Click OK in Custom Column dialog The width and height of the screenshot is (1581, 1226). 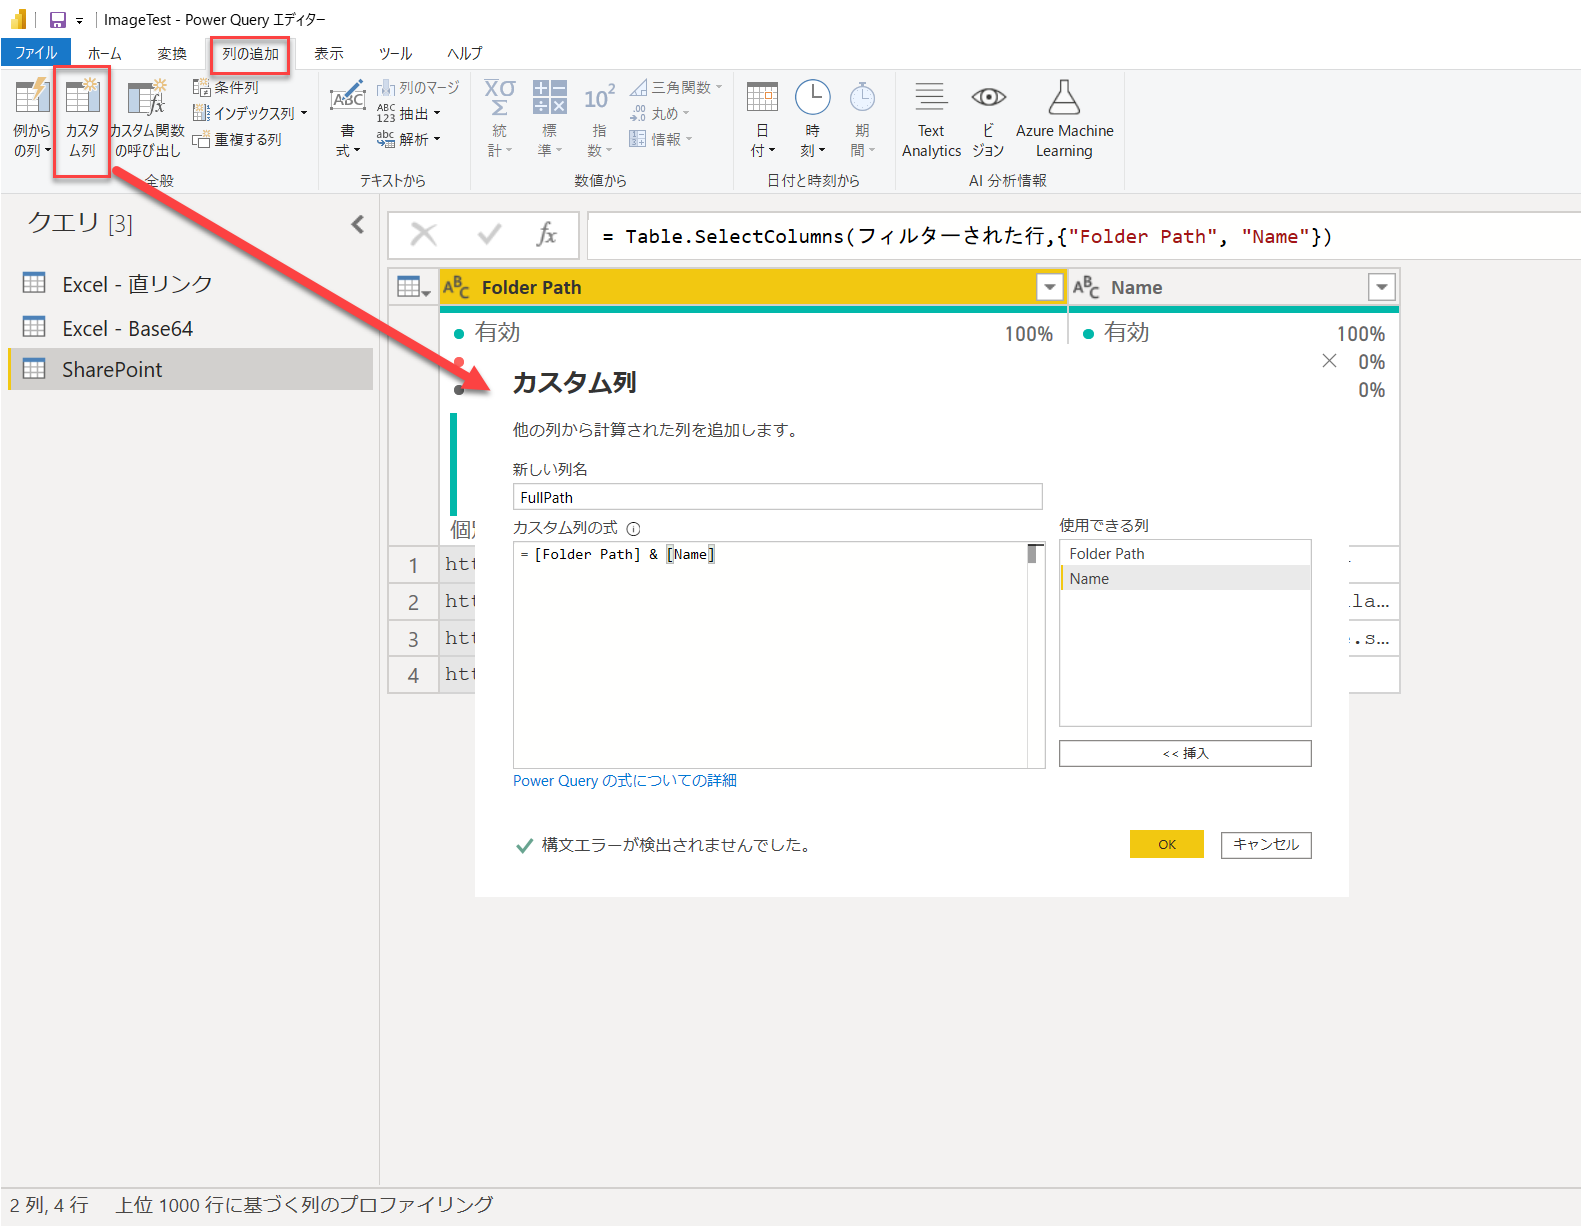click(1167, 844)
